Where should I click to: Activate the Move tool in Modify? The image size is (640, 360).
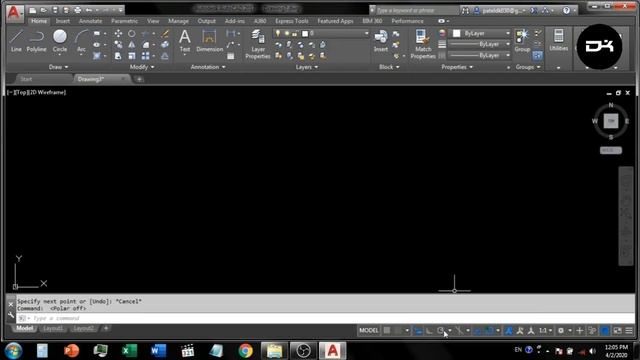point(118,33)
